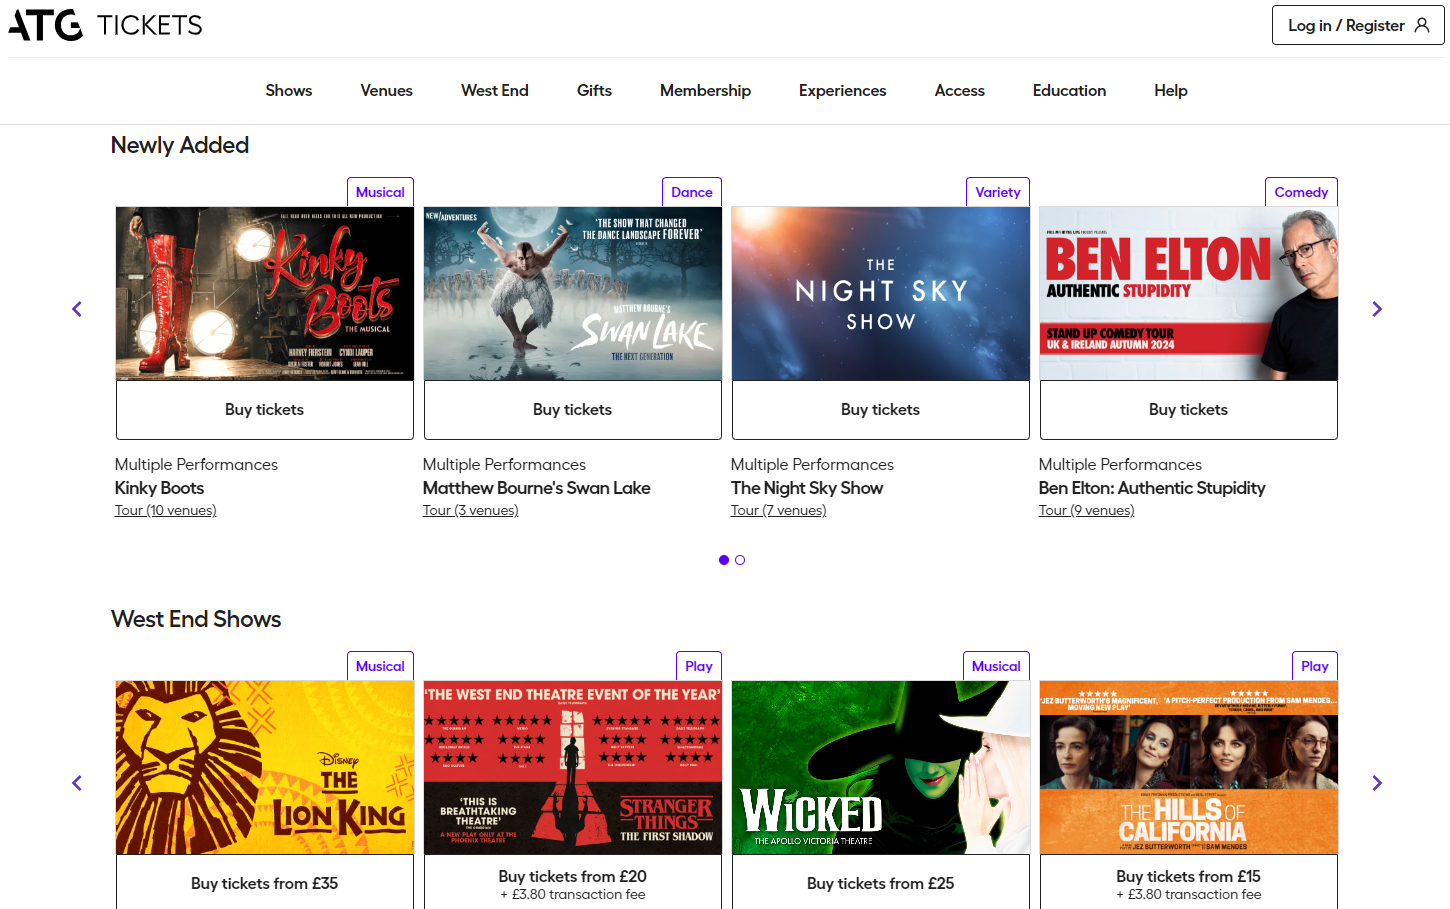
Task: Select the second carousel page dot
Action: point(740,560)
